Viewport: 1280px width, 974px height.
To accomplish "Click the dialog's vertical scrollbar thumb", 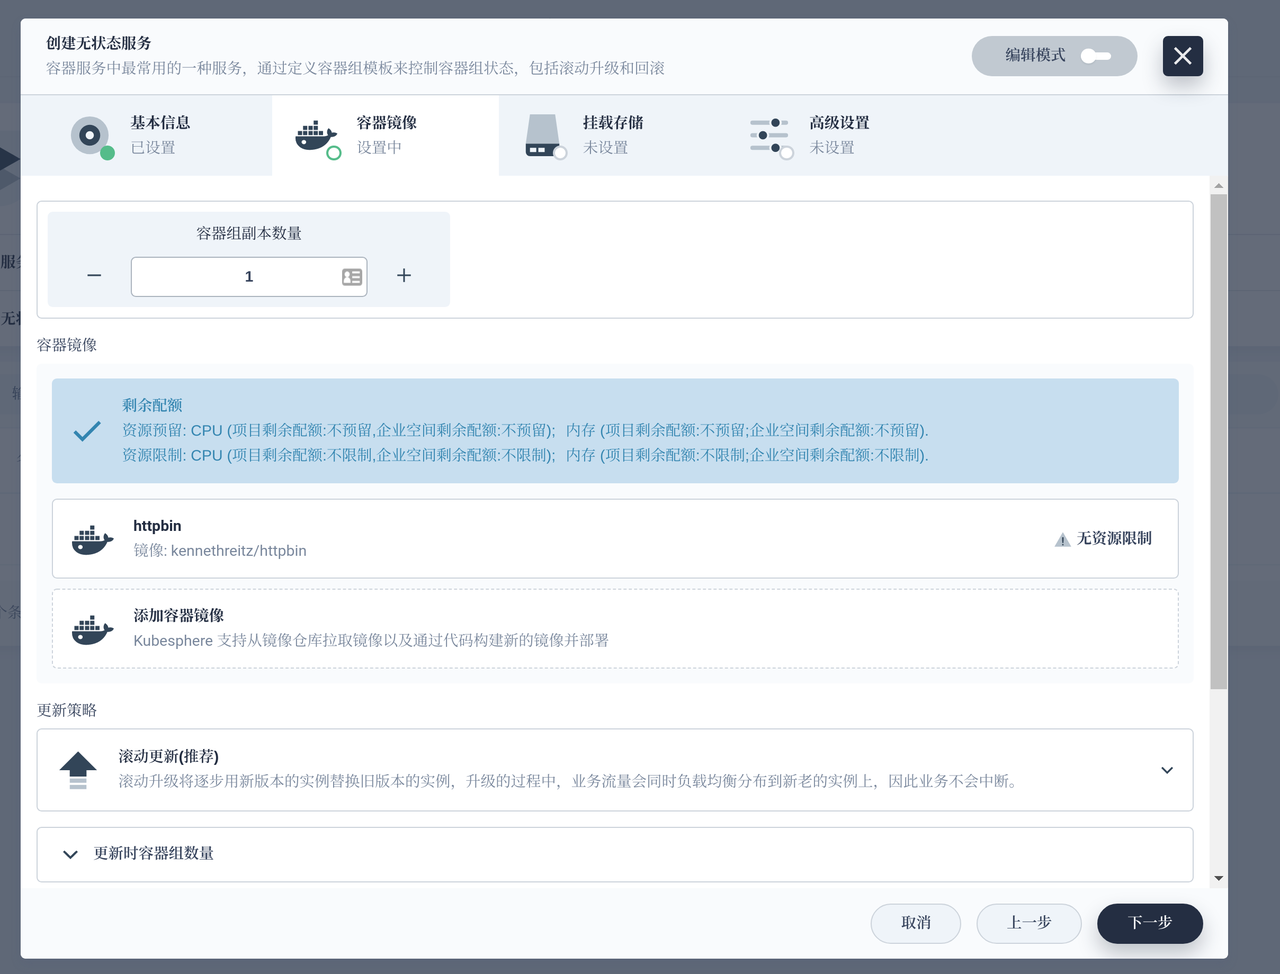I will tap(1218, 441).
